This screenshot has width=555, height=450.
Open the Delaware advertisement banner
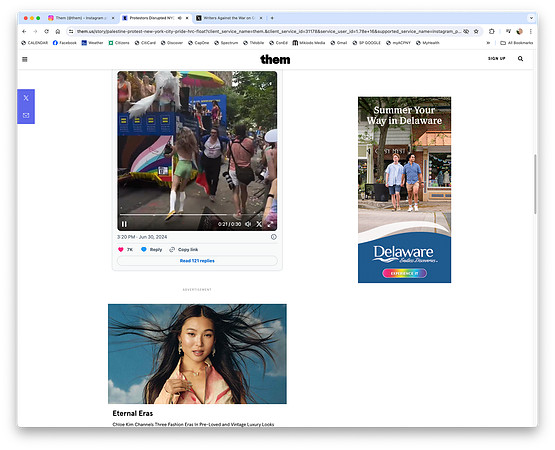tap(404, 190)
